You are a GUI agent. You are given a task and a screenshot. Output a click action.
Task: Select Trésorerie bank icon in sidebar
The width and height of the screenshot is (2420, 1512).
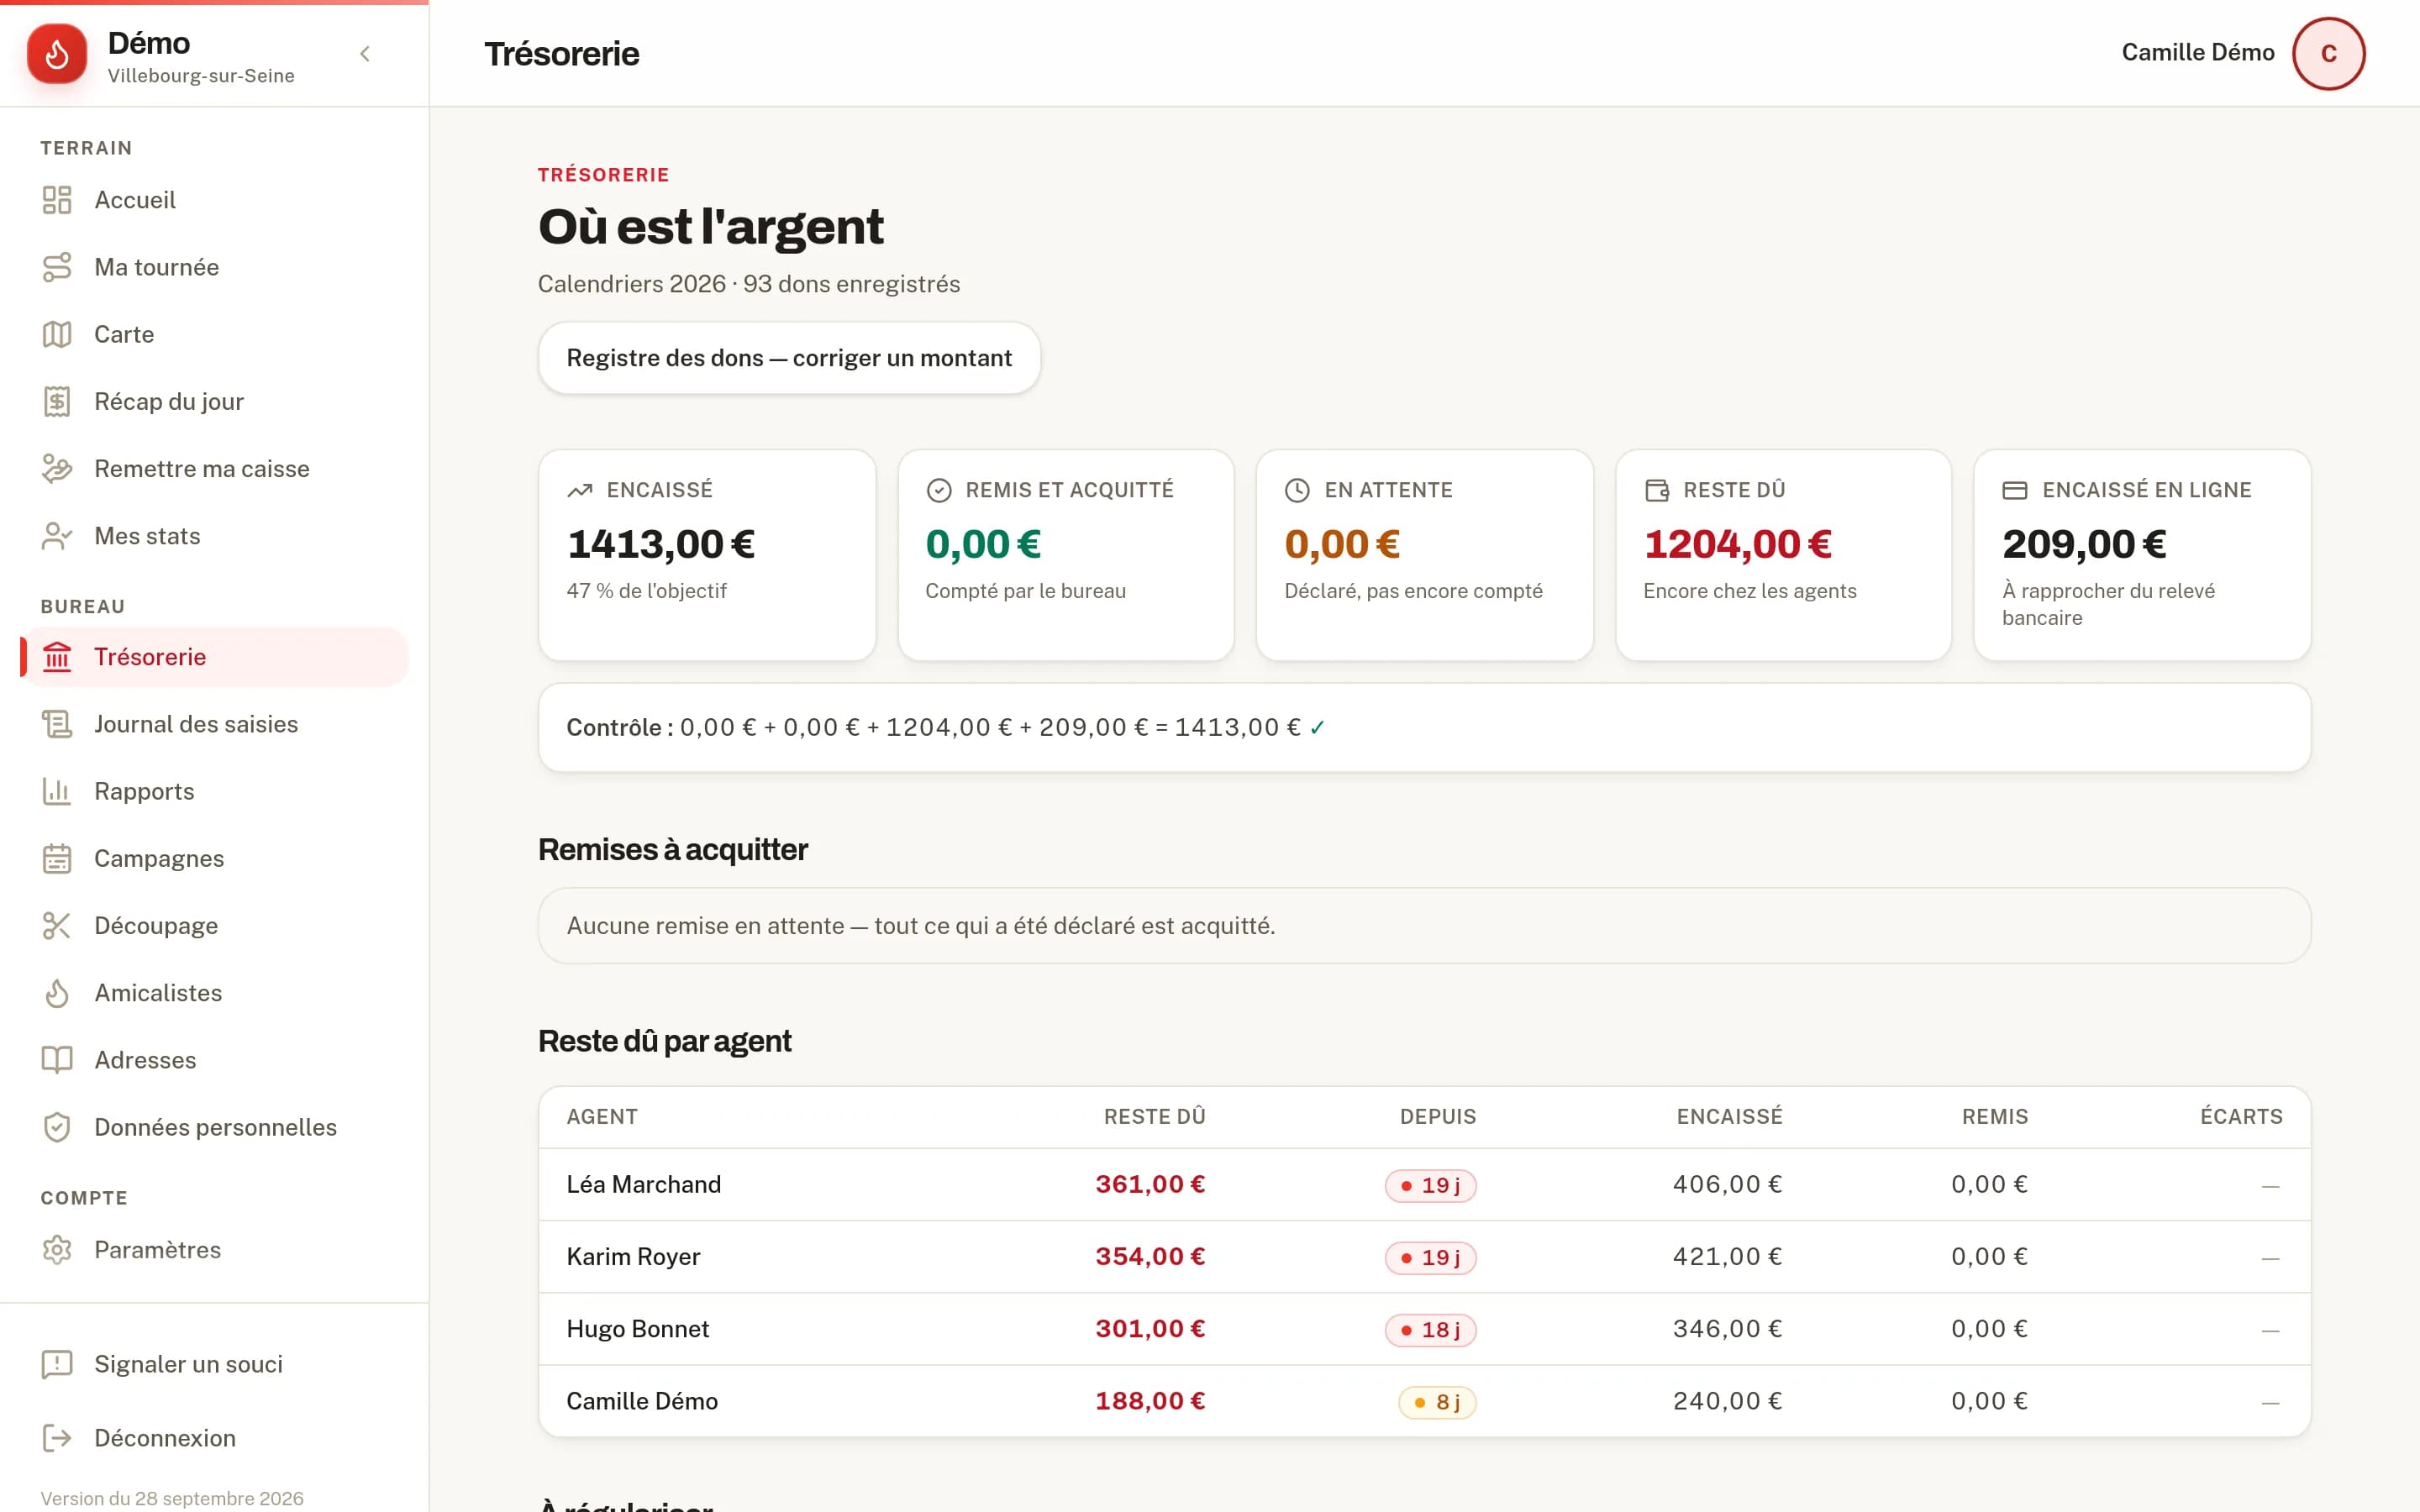(x=57, y=657)
